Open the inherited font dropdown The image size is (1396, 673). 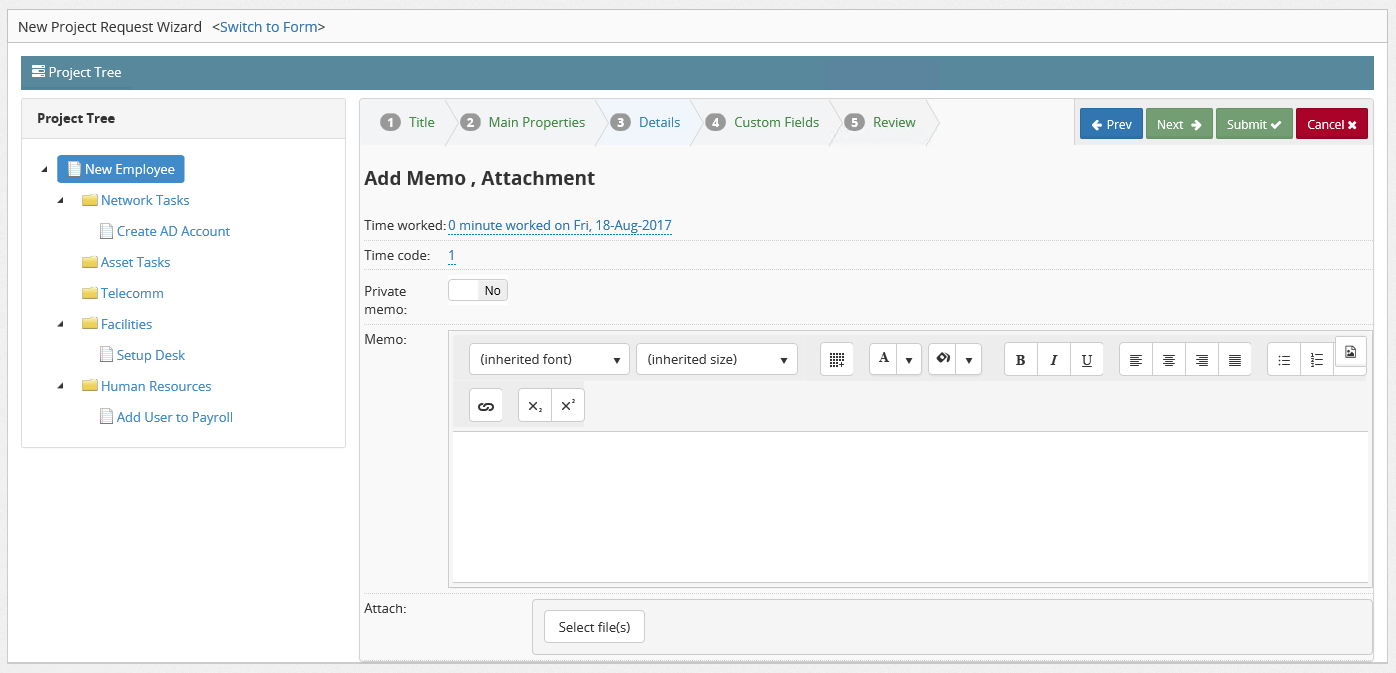point(549,359)
